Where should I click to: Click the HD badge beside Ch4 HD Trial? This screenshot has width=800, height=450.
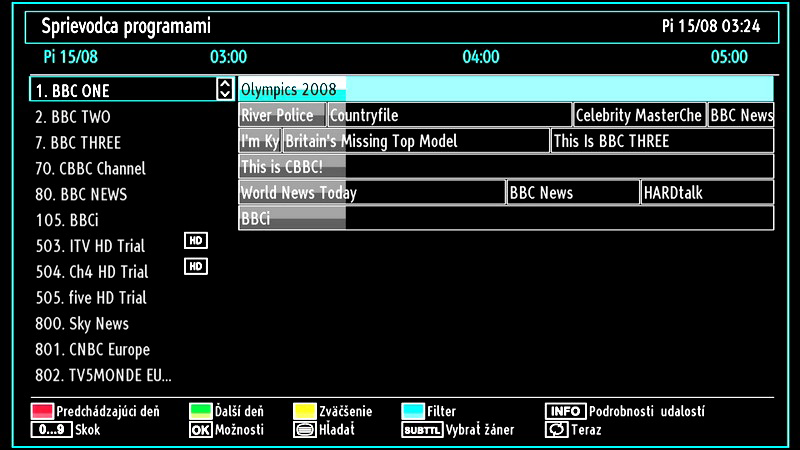[196, 266]
